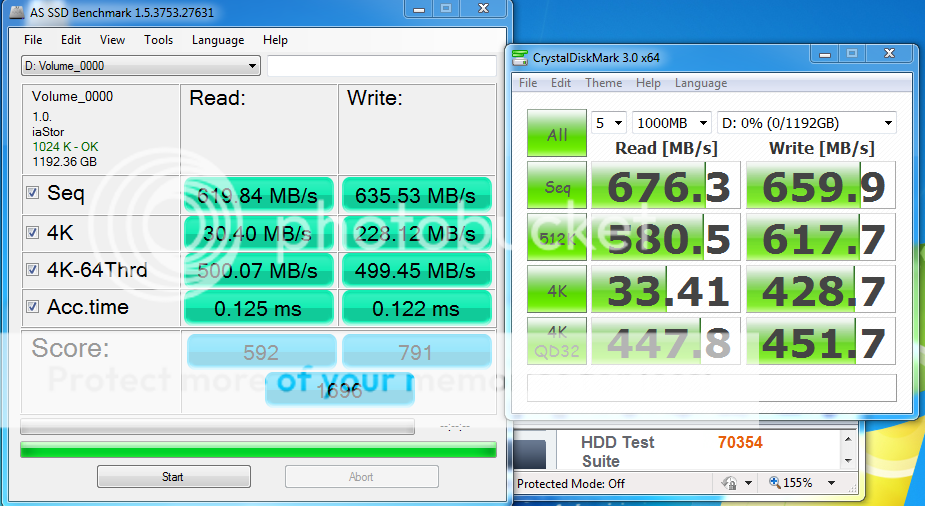925x506 pixels.
Task: Run the 4K QD32 test in CrystalDiskMark
Action: coord(556,341)
